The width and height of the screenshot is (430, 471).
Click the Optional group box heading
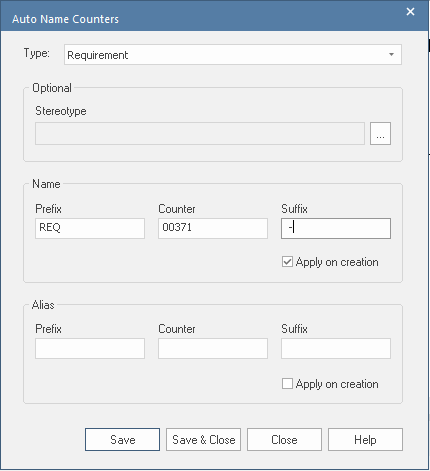coord(52,88)
